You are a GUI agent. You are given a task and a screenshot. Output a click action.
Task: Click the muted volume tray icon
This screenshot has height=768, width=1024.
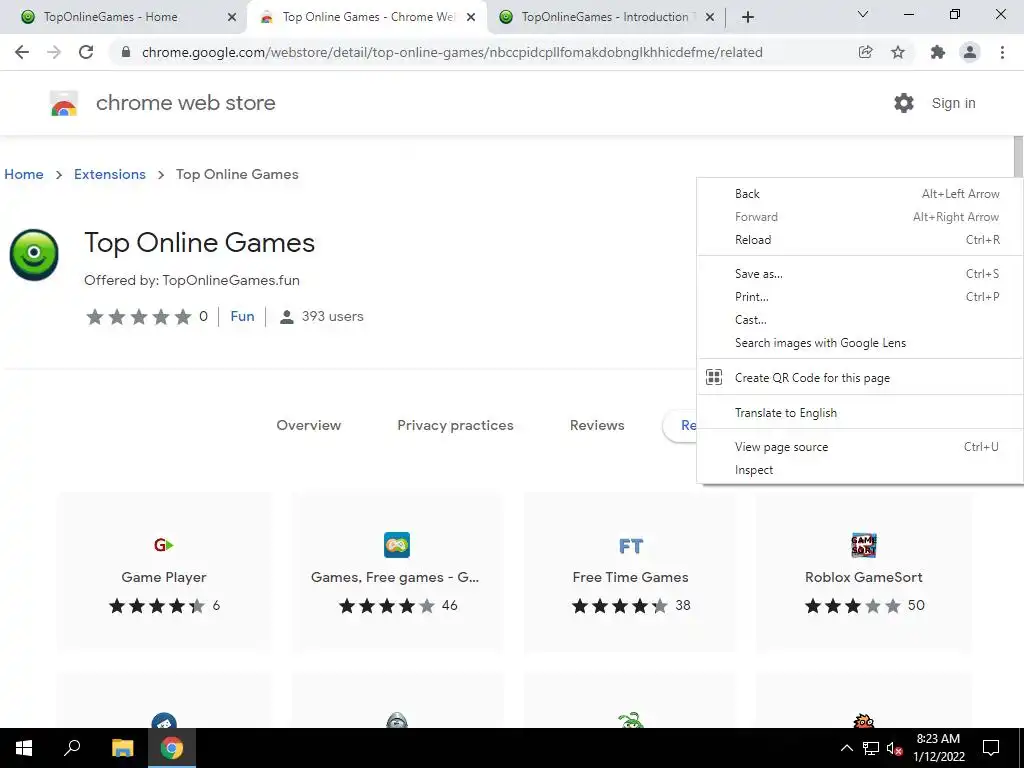[x=894, y=748]
